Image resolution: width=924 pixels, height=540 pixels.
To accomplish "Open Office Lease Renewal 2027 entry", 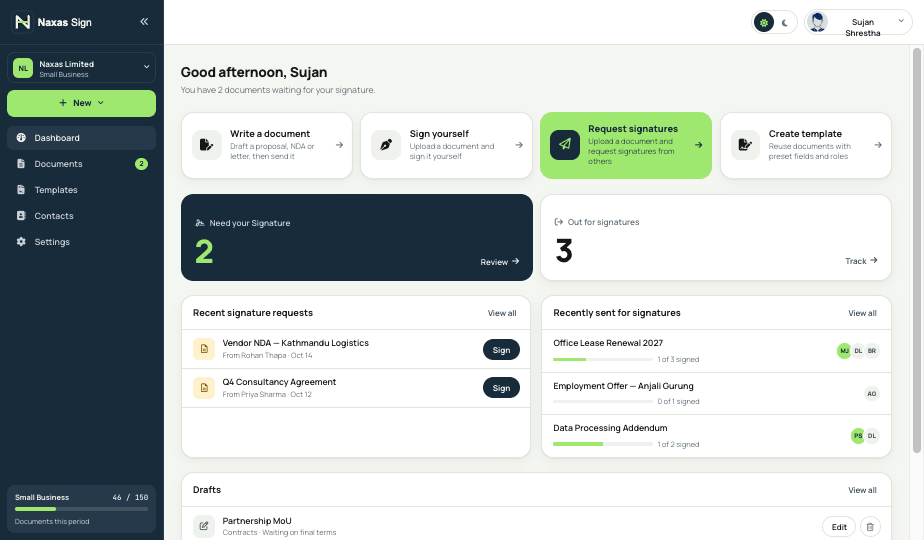I will pyautogui.click(x=716, y=351).
